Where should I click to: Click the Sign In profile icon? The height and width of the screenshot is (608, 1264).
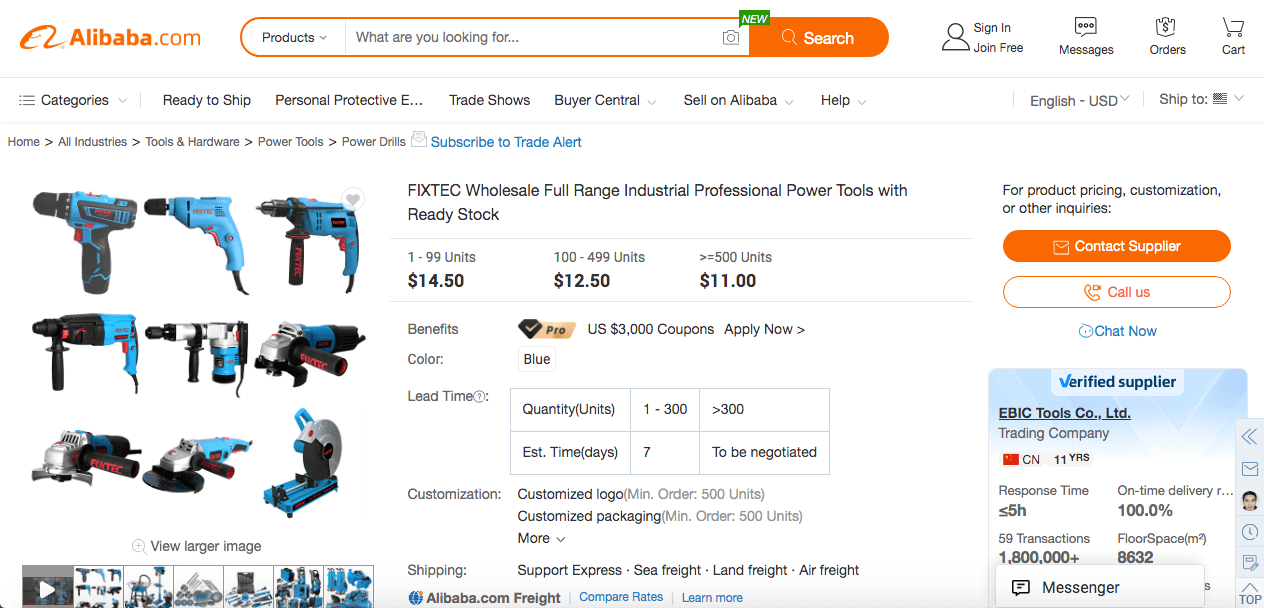pyautogui.click(x=955, y=38)
